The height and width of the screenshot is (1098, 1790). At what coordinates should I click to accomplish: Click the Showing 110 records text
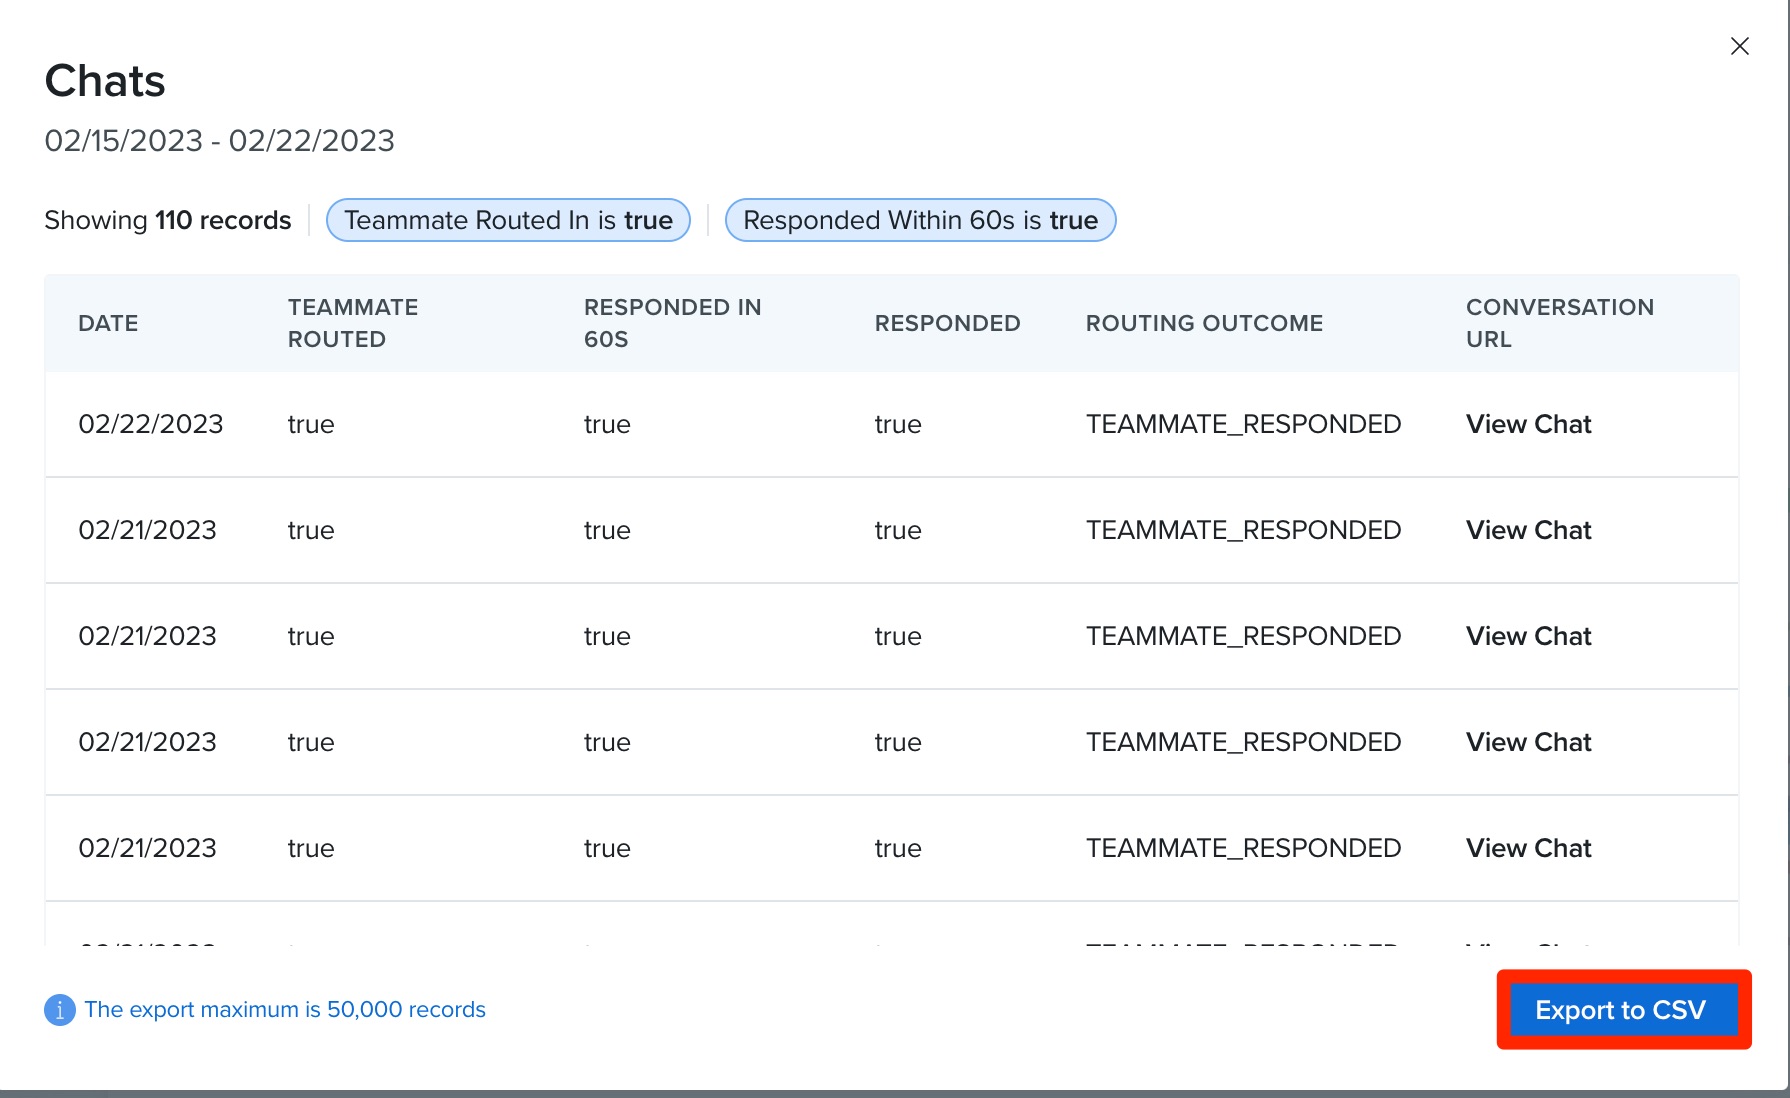(x=168, y=220)
